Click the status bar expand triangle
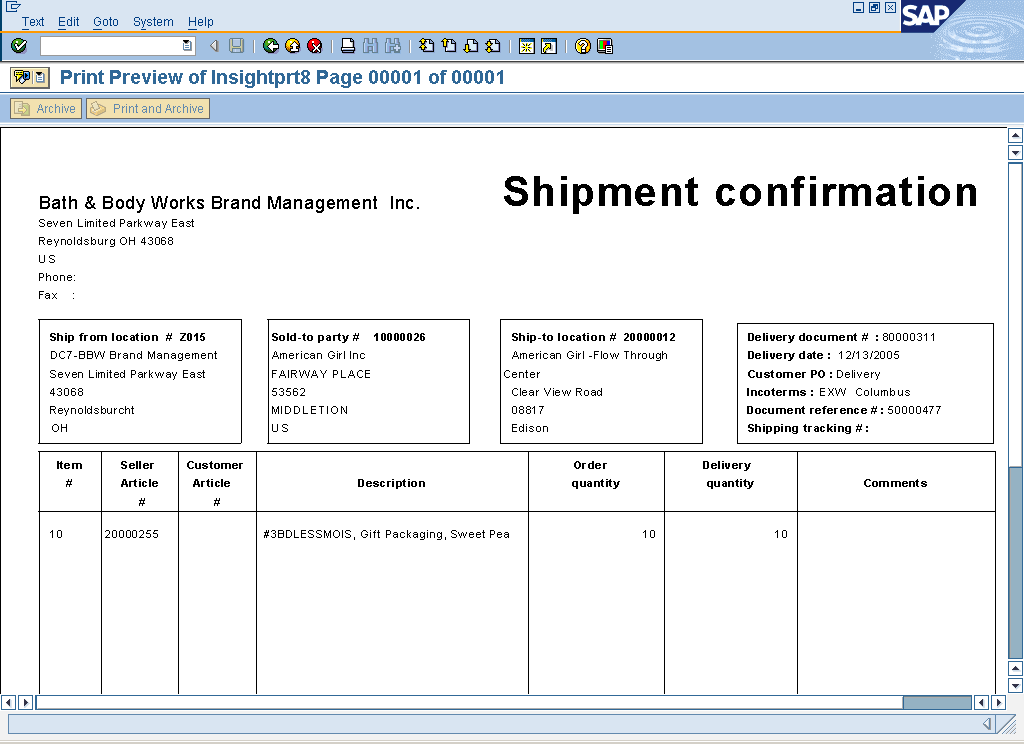The height and width of the screenshot is (744, 1024). pyautogui.click(x=987, y=724)
